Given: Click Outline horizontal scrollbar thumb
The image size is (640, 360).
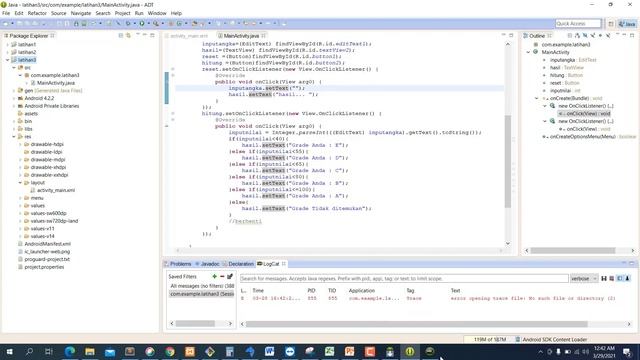Looking at the screenshot, I should pos(573,250).
